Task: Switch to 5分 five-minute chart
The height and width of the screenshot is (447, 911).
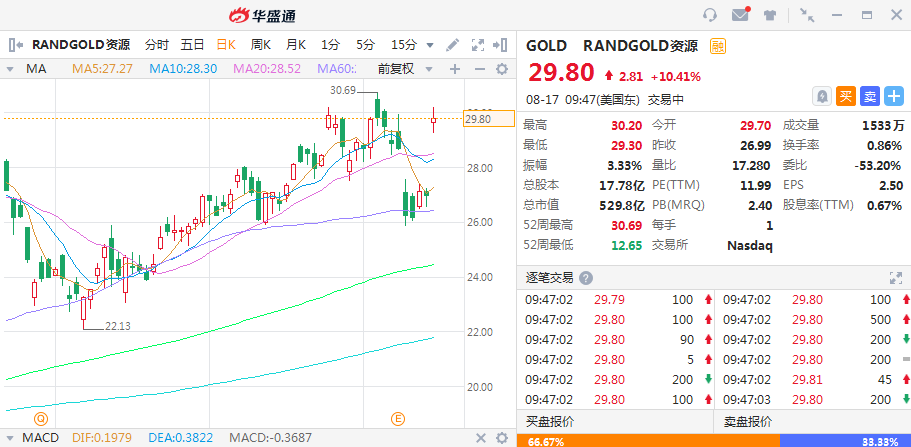Action: [365, 45]
